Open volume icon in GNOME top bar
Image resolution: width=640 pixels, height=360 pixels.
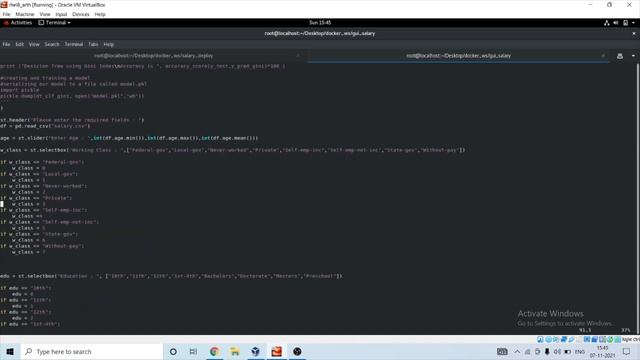click(x=616, y=23)
